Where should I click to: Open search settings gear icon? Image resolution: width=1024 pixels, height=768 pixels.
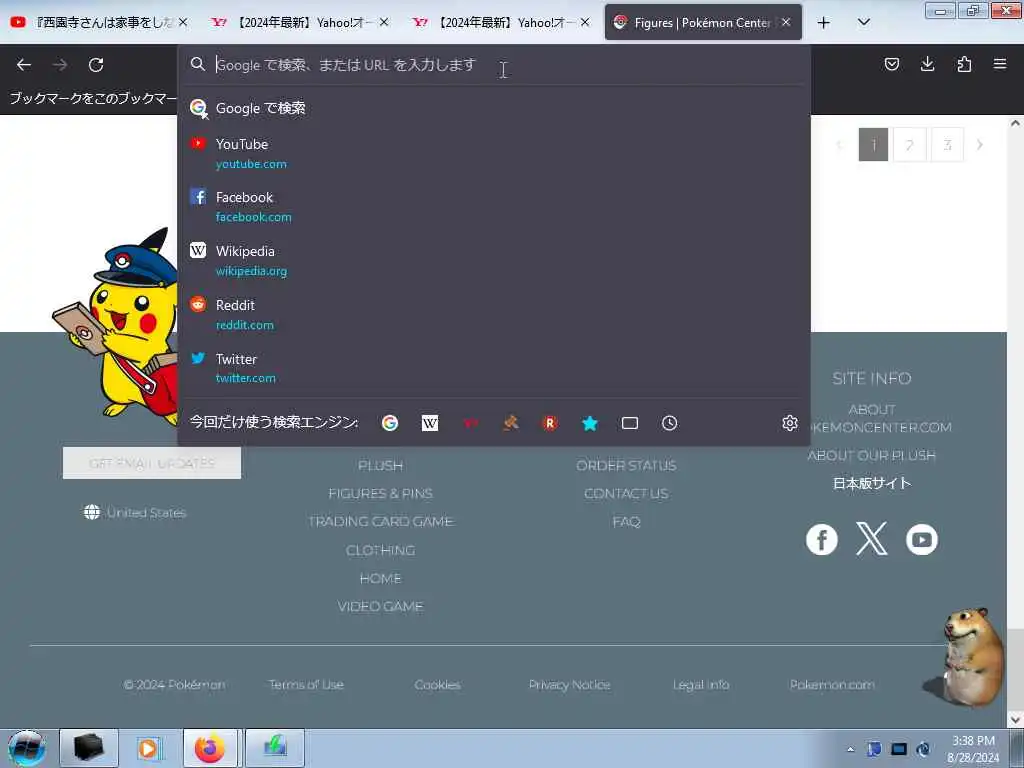coord(790,423)
